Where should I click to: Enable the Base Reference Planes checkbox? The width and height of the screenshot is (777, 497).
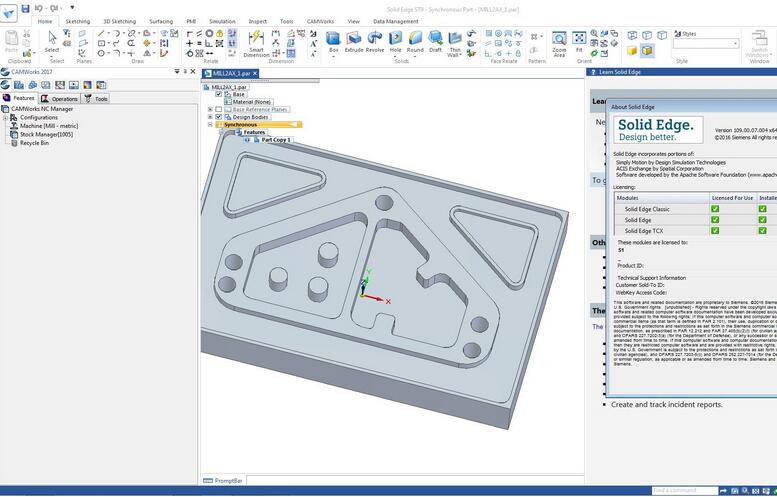click(x=219, y=109)
